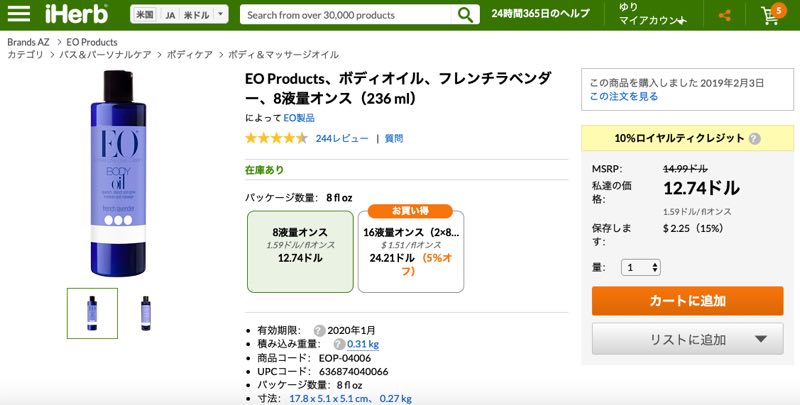Click the share icon in header

pos(725,16)
